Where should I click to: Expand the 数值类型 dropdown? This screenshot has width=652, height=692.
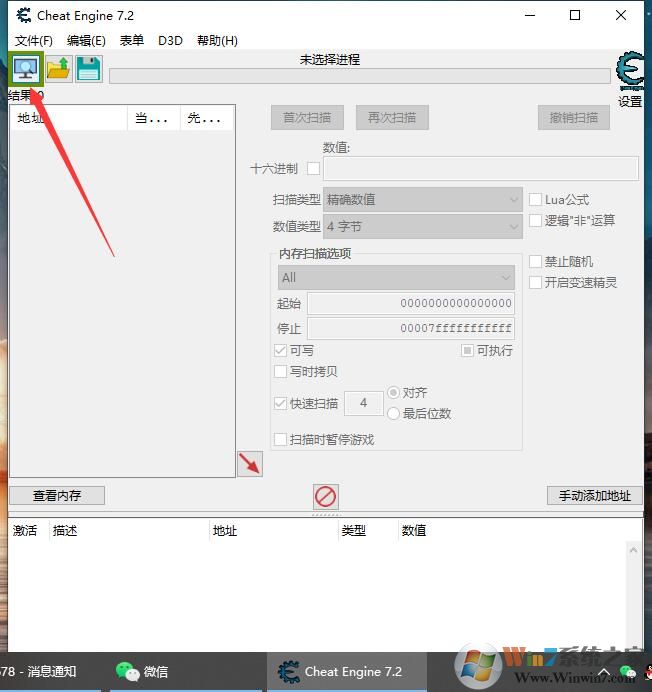tap(422, 227)
